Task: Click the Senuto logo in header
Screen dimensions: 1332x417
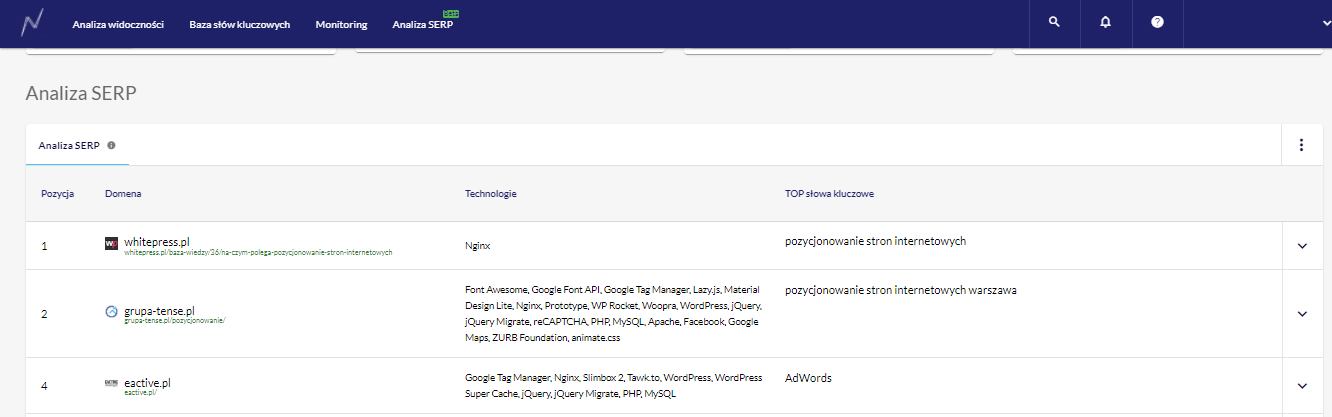Action: [x=33, y=23]
